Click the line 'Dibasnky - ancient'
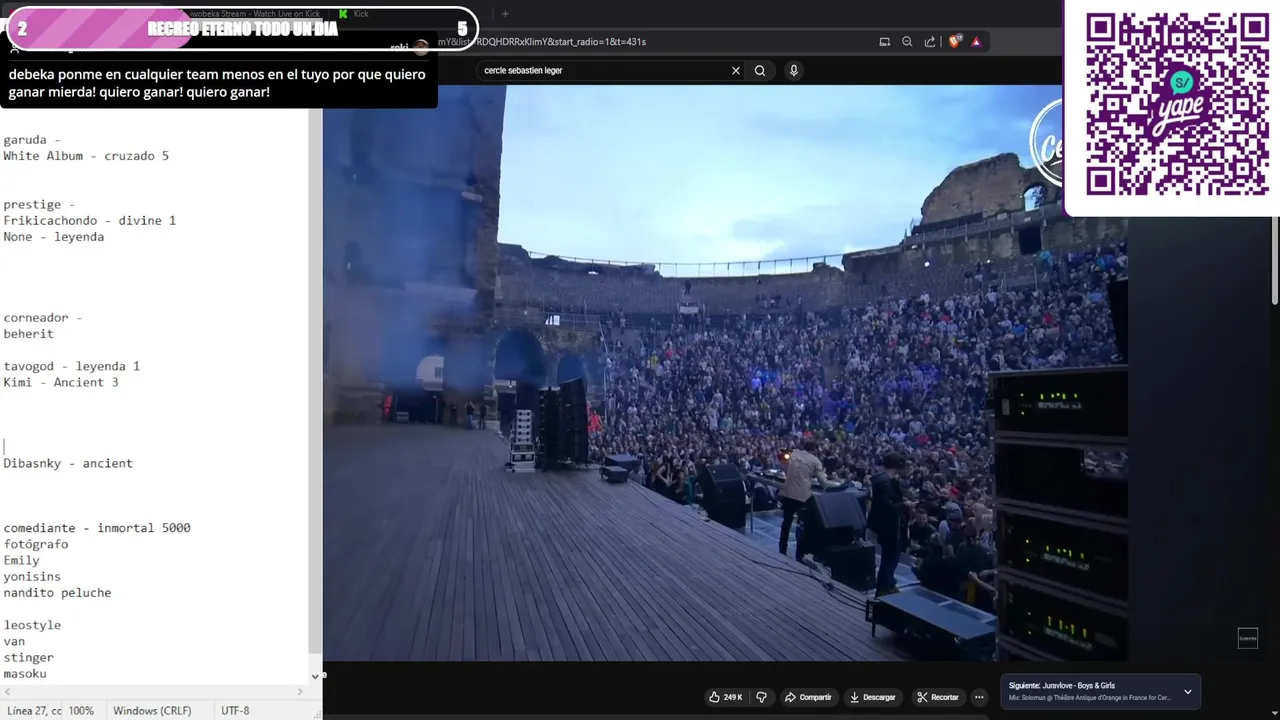Screen dimensions: 1280x720 (x=68, y=463)
